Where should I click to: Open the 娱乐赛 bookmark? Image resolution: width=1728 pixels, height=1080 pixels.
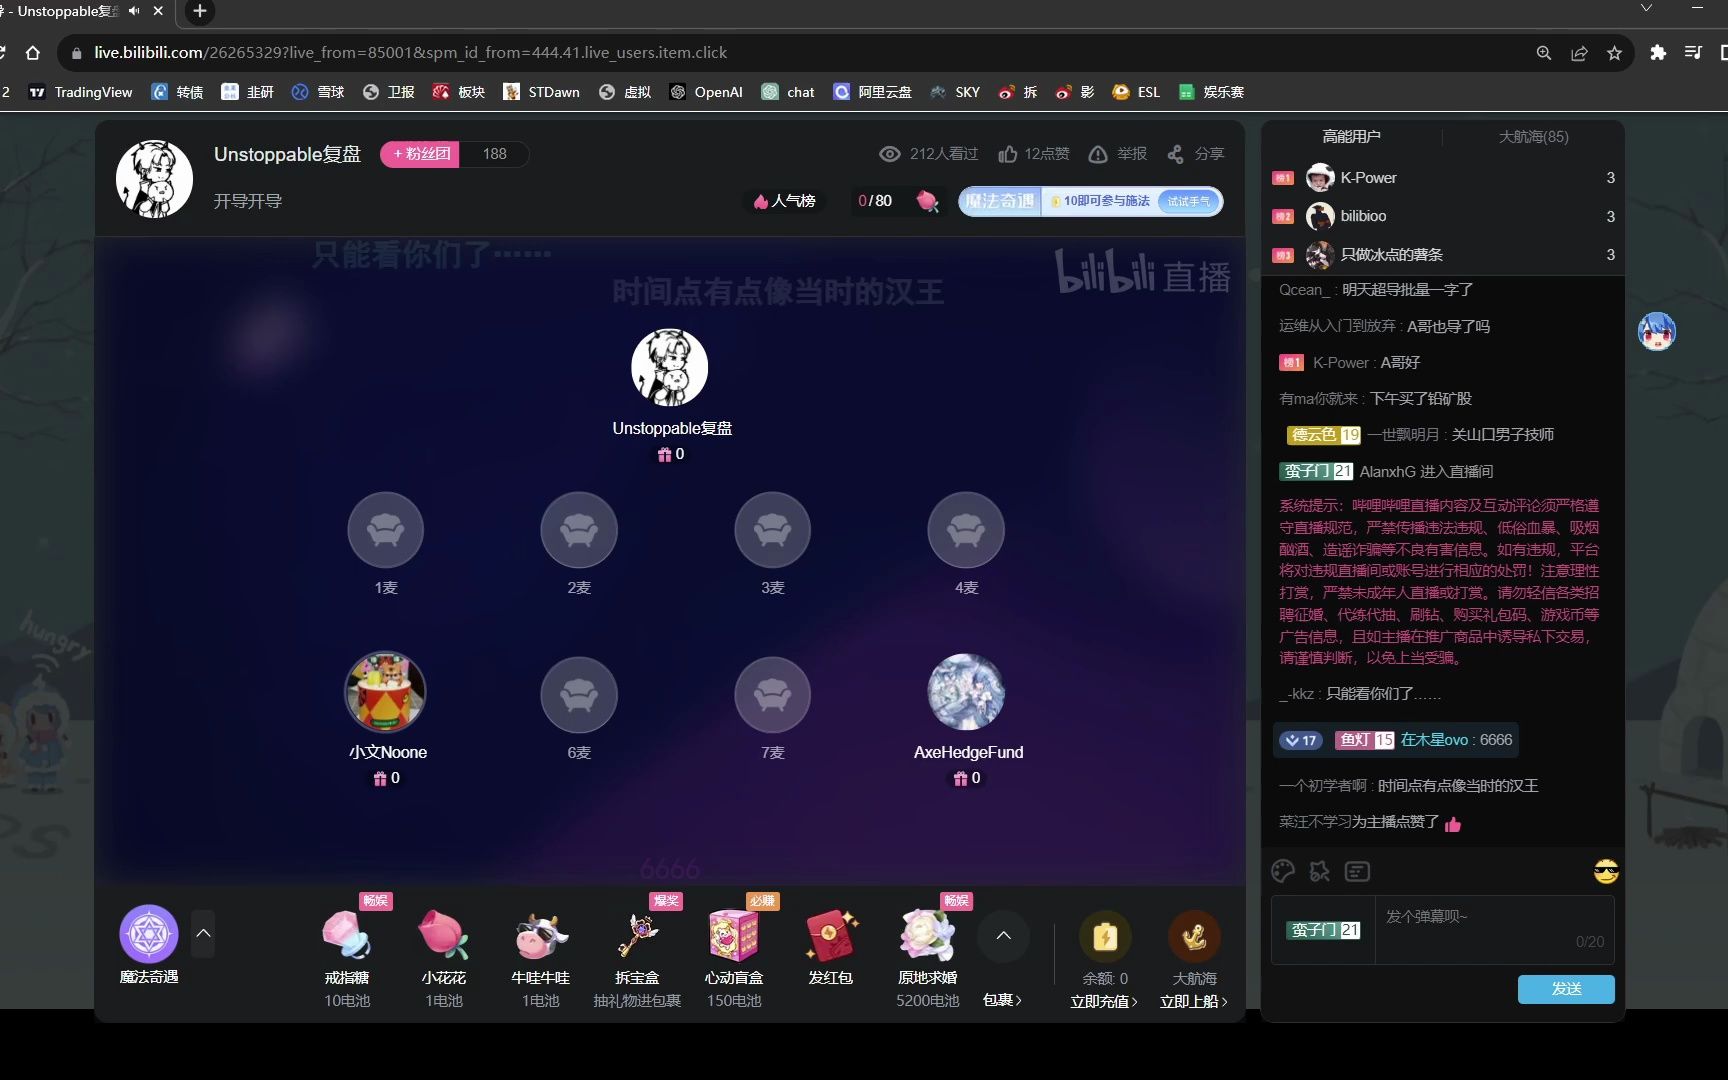(1211, 92)
